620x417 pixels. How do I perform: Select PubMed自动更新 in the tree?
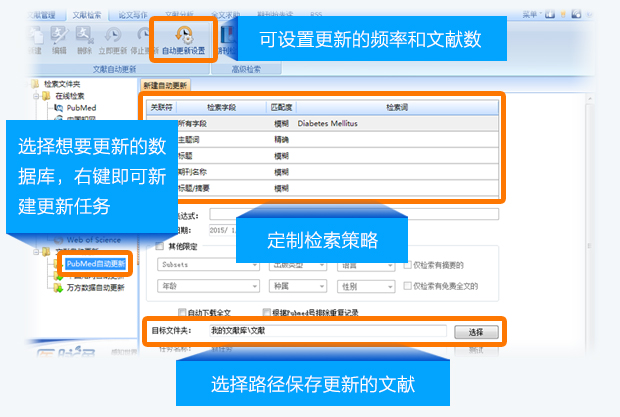pos(96,264)
